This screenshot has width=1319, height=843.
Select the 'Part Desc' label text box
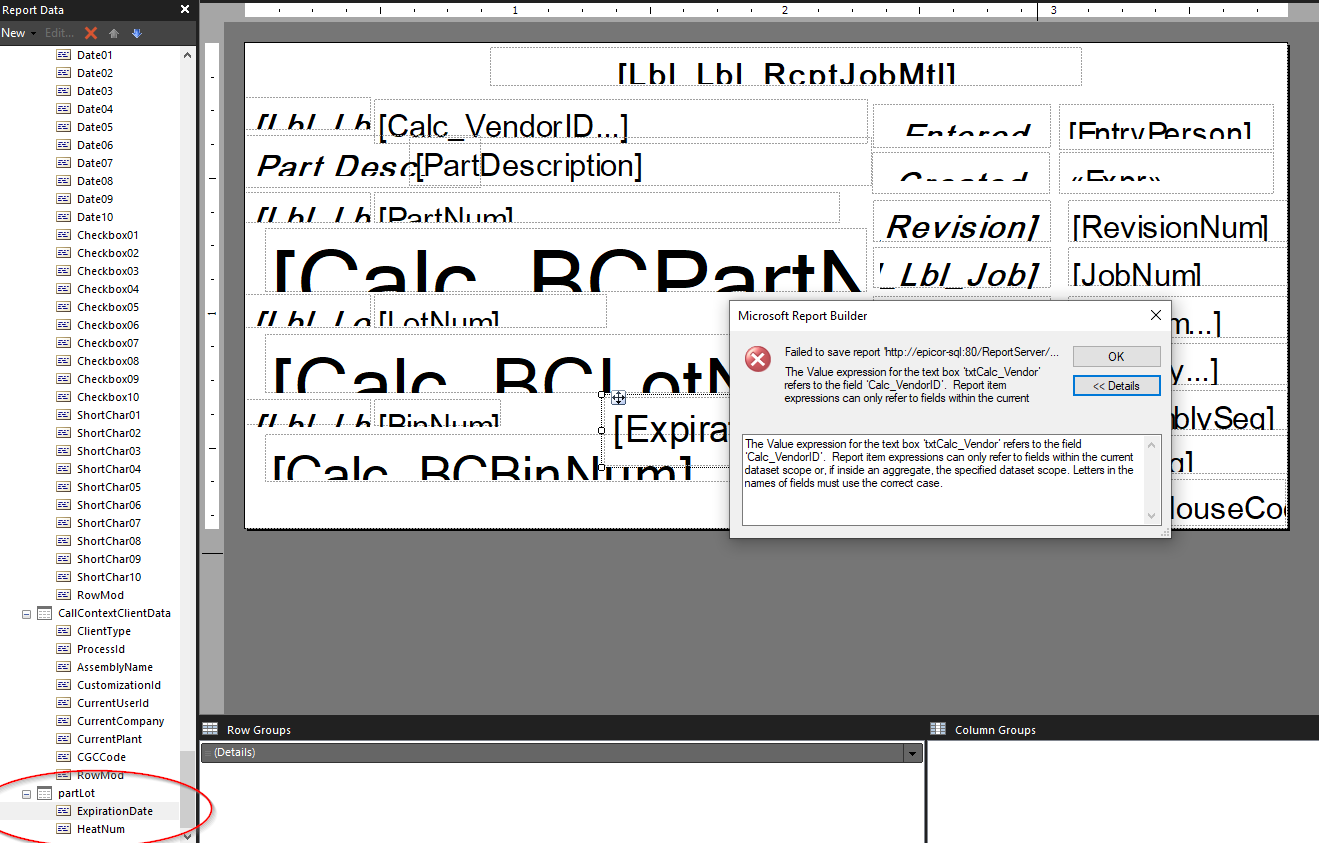pos(334,164)
